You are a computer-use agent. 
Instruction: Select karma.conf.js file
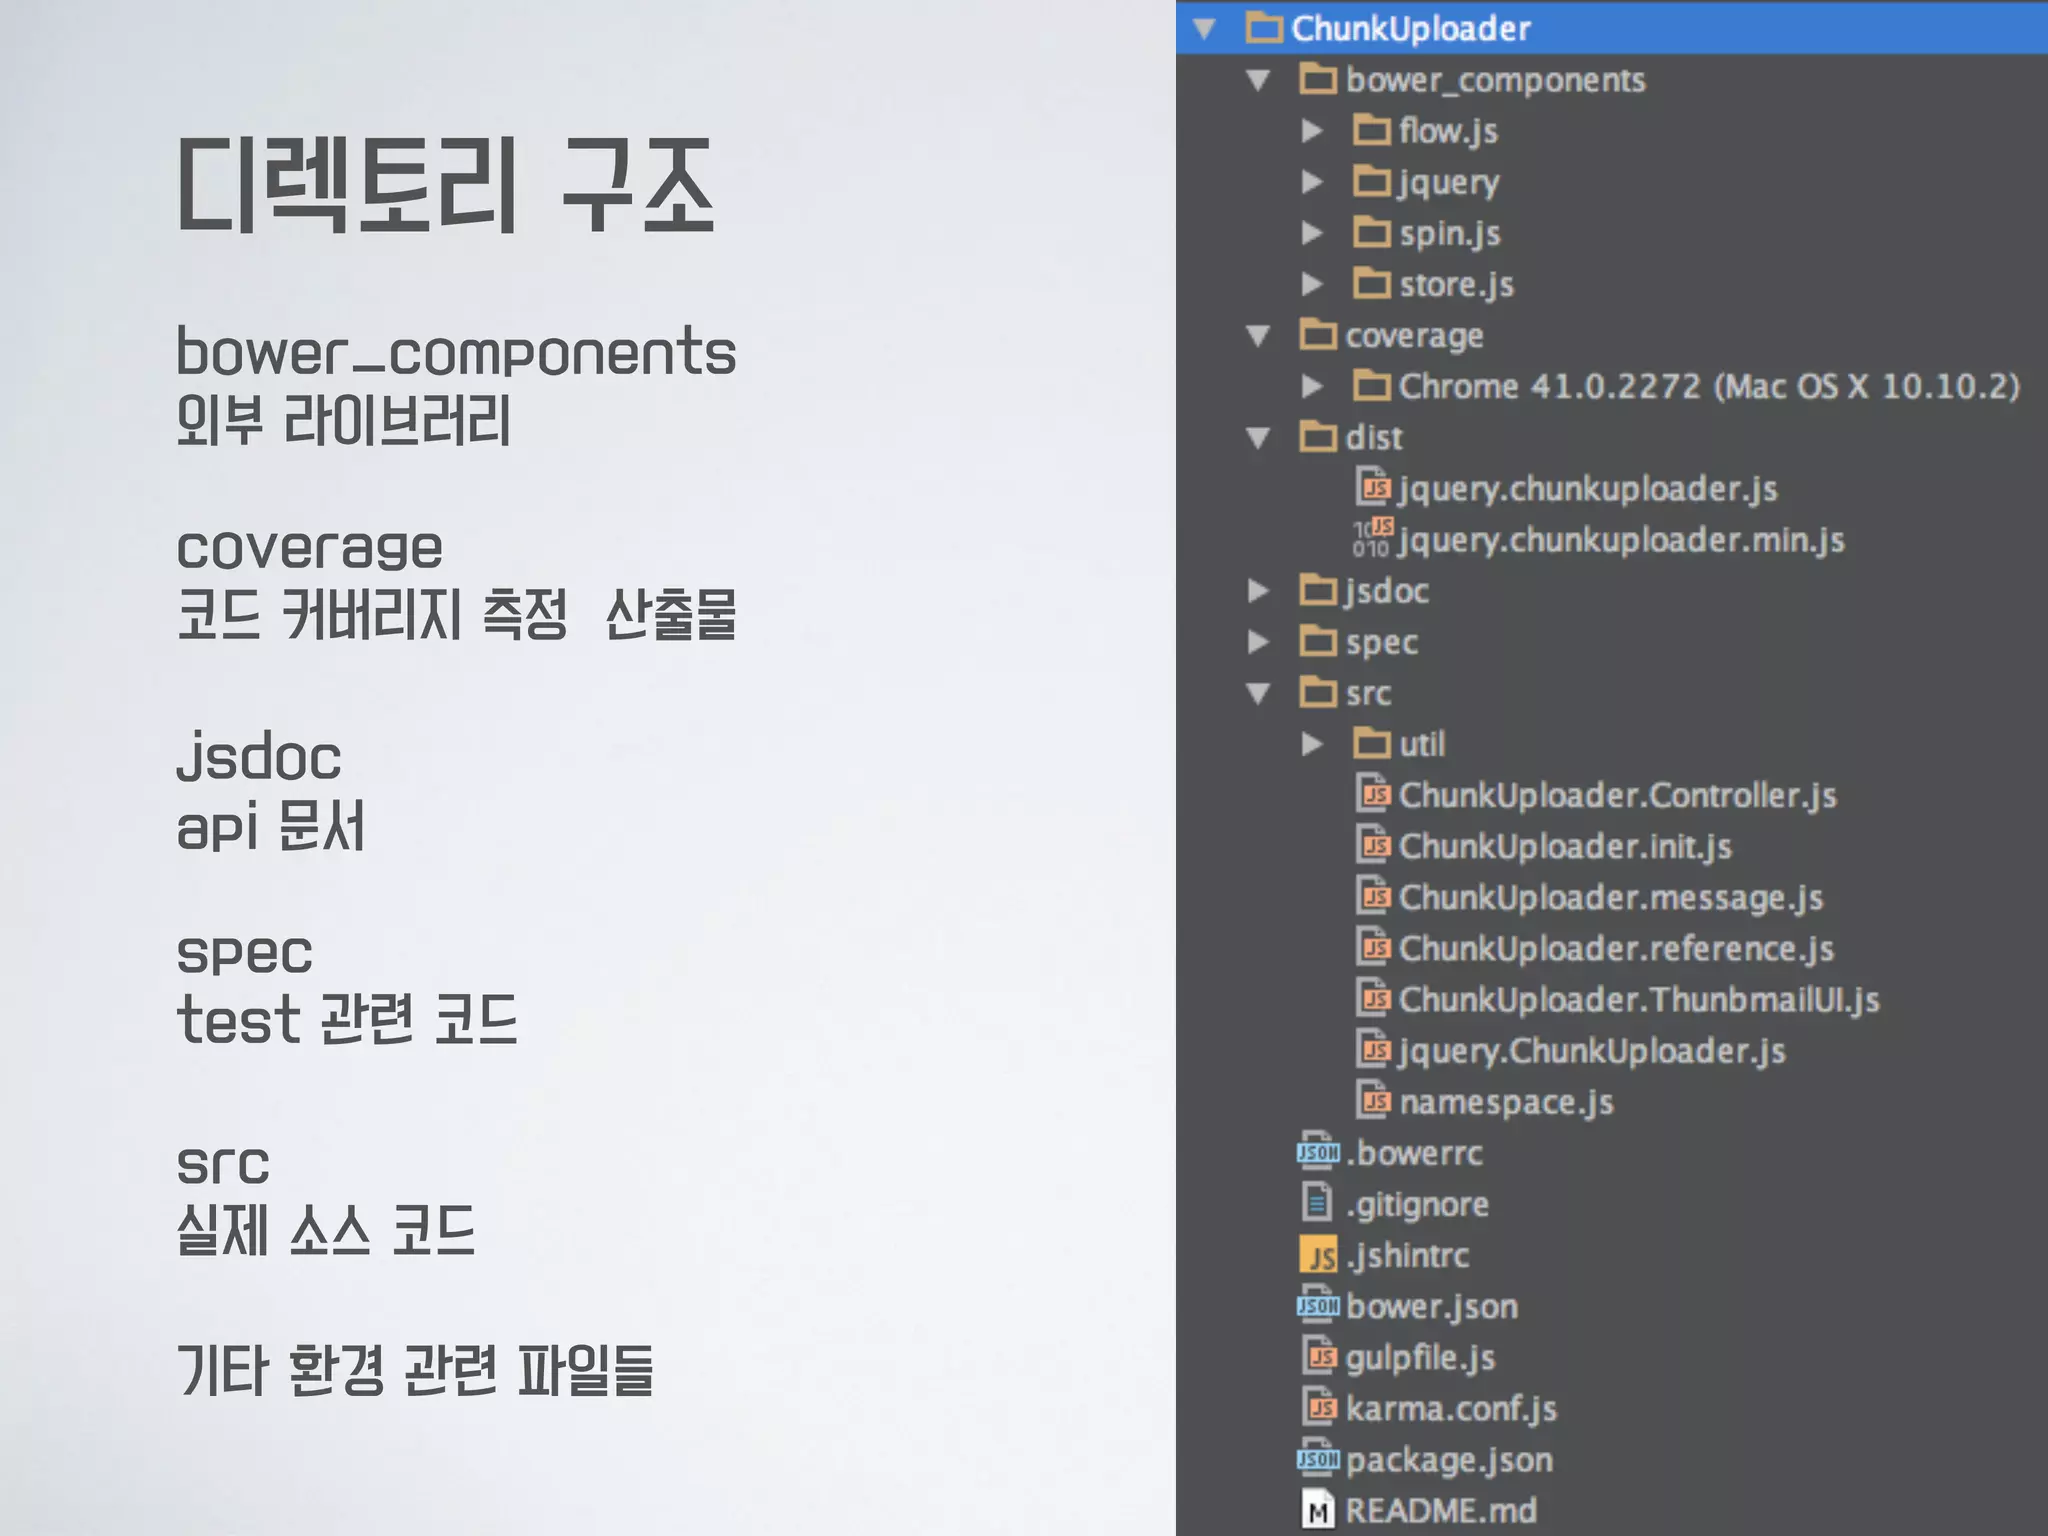(x=1451, y=1408)
